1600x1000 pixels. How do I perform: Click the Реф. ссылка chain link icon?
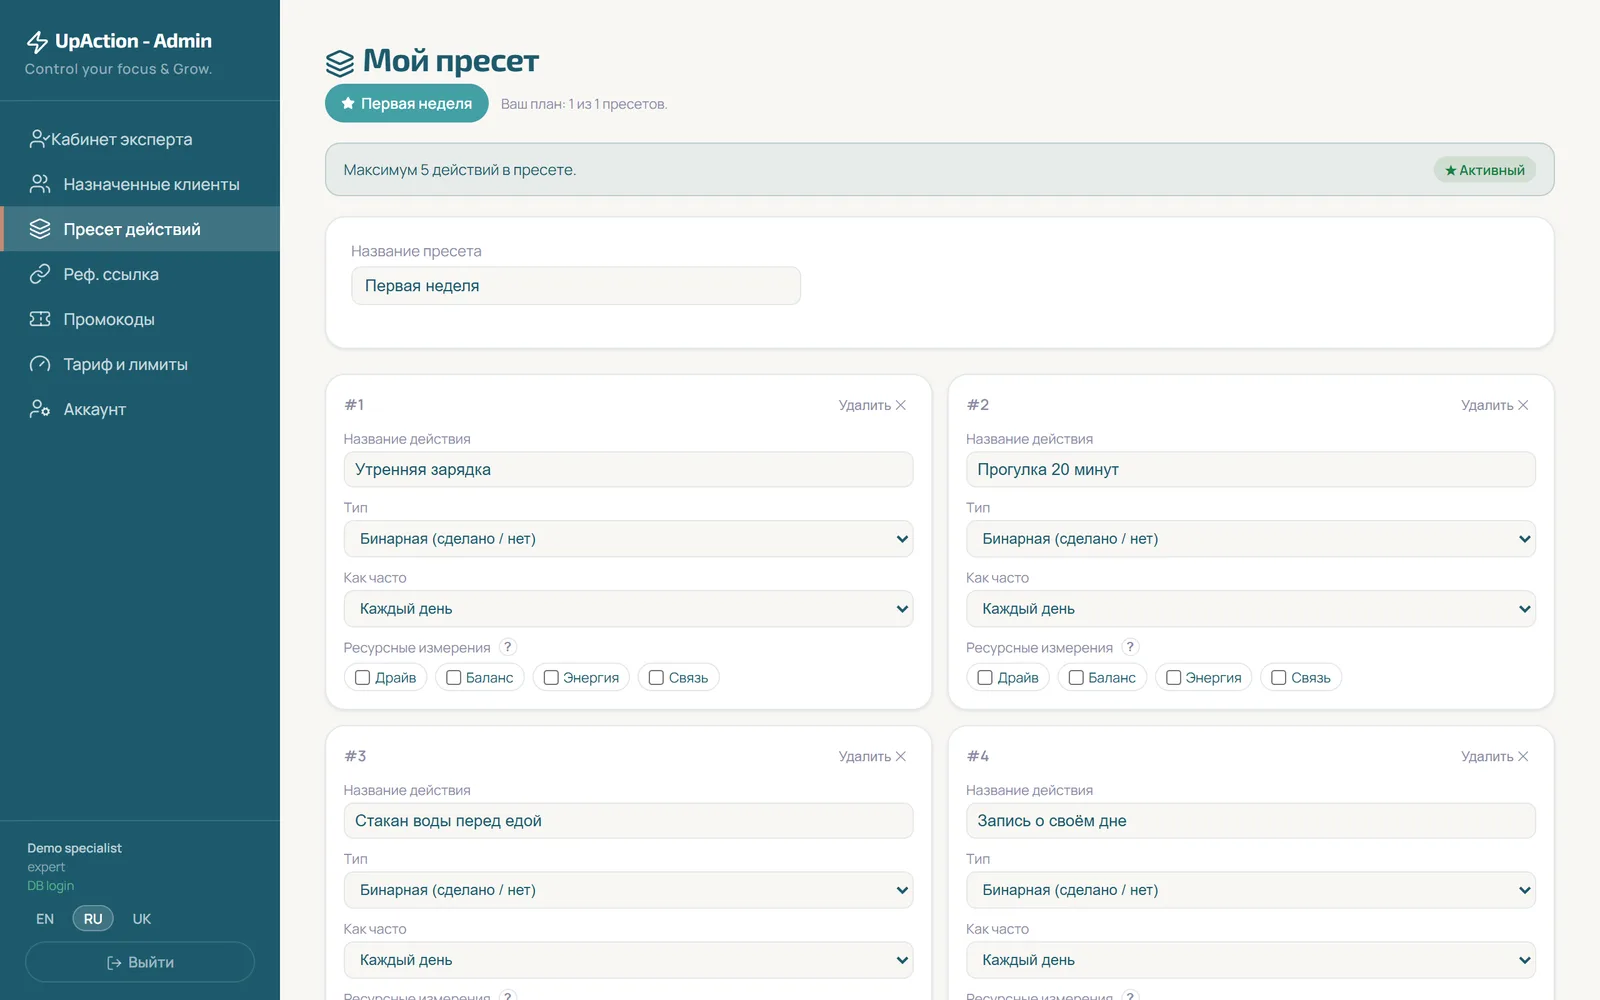[x=40, y=274]
